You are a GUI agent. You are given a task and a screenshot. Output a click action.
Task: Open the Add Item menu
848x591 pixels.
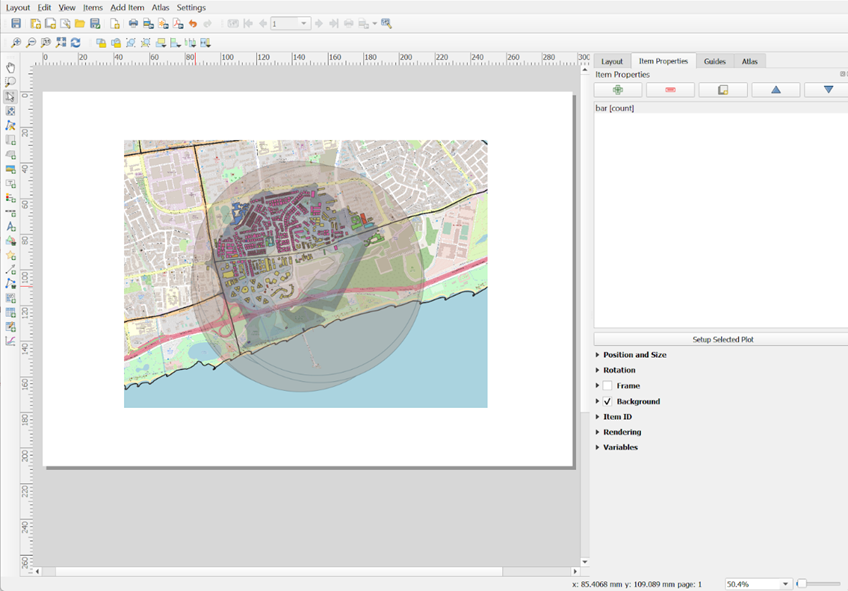tap(127, 7)
